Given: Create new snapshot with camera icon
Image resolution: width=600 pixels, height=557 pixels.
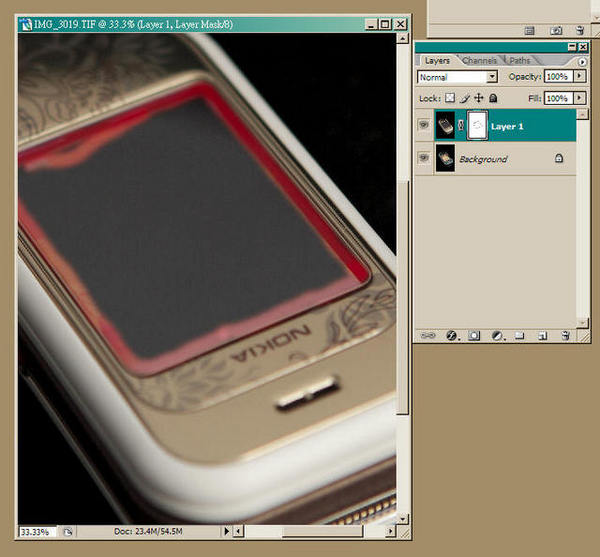Looking at the screenshot, I should pyautogui.click(x=556, y=31).
